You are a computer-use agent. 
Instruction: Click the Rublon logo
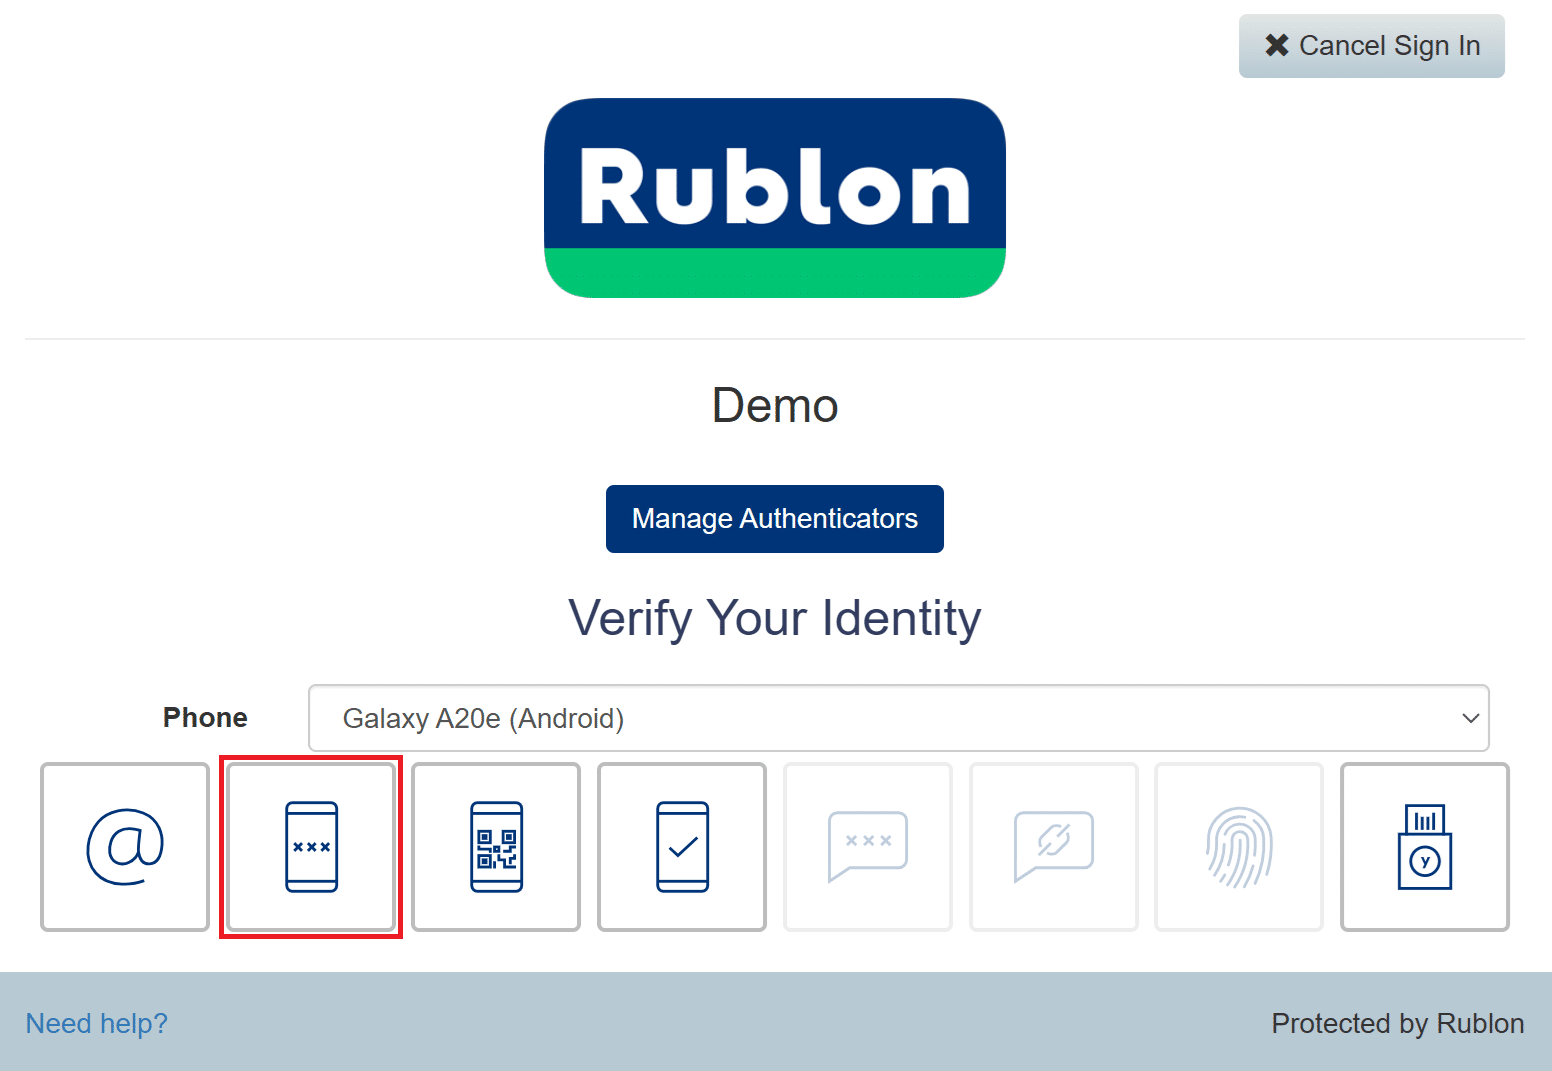coord(775,198)
